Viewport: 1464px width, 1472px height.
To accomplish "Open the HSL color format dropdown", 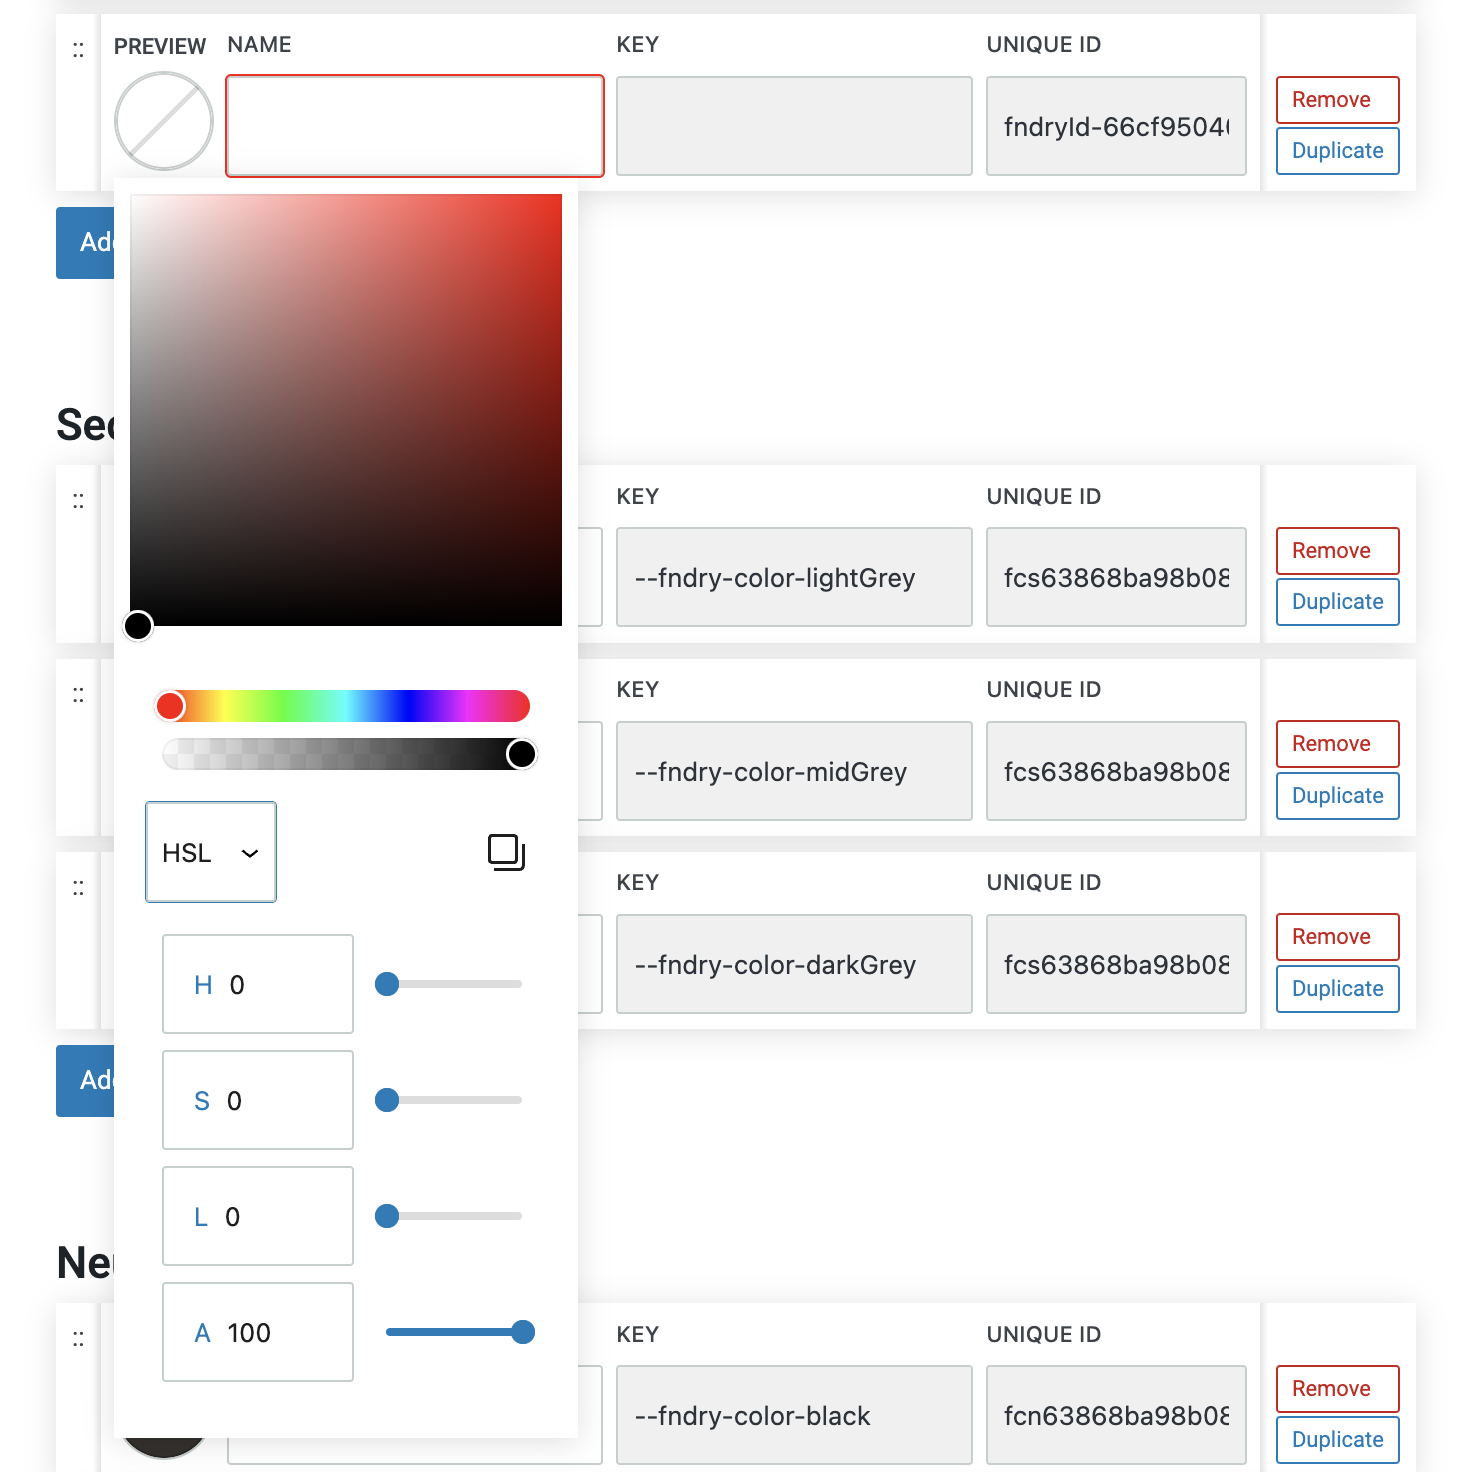I will [211, 852].
